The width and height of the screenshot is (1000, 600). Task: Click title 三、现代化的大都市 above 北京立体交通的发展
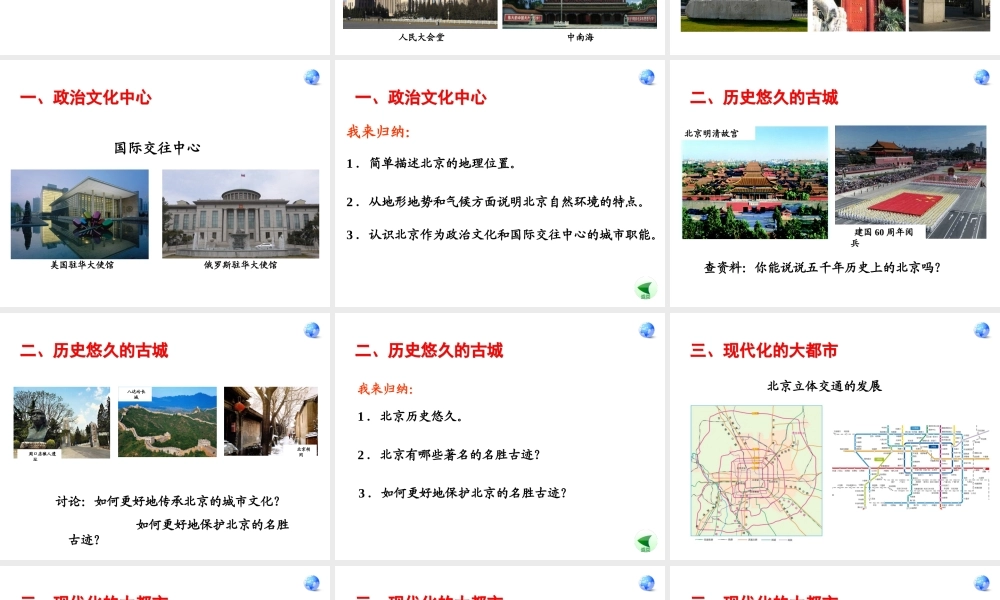pyautogui.click(x=763, y=351)
